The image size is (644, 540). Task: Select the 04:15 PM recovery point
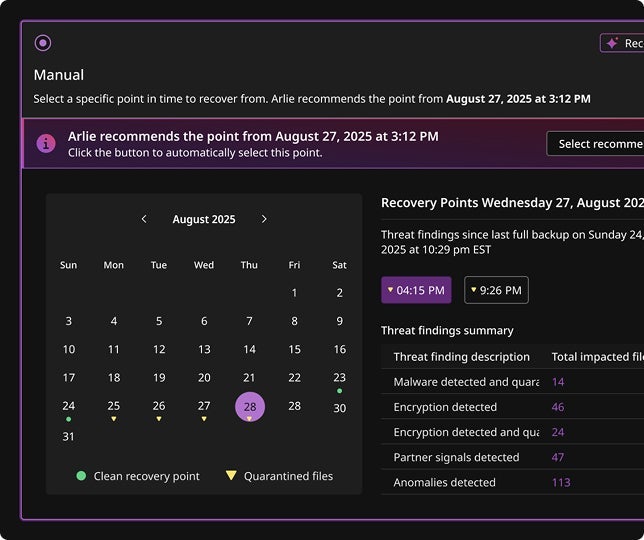tap(416, 290)
